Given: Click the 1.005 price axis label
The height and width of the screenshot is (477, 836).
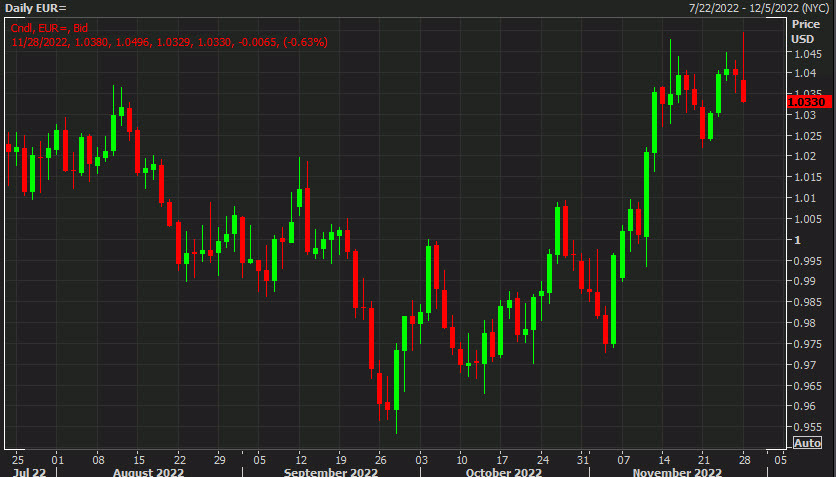Looking at the screenshot, I should [x=808, y=219].
